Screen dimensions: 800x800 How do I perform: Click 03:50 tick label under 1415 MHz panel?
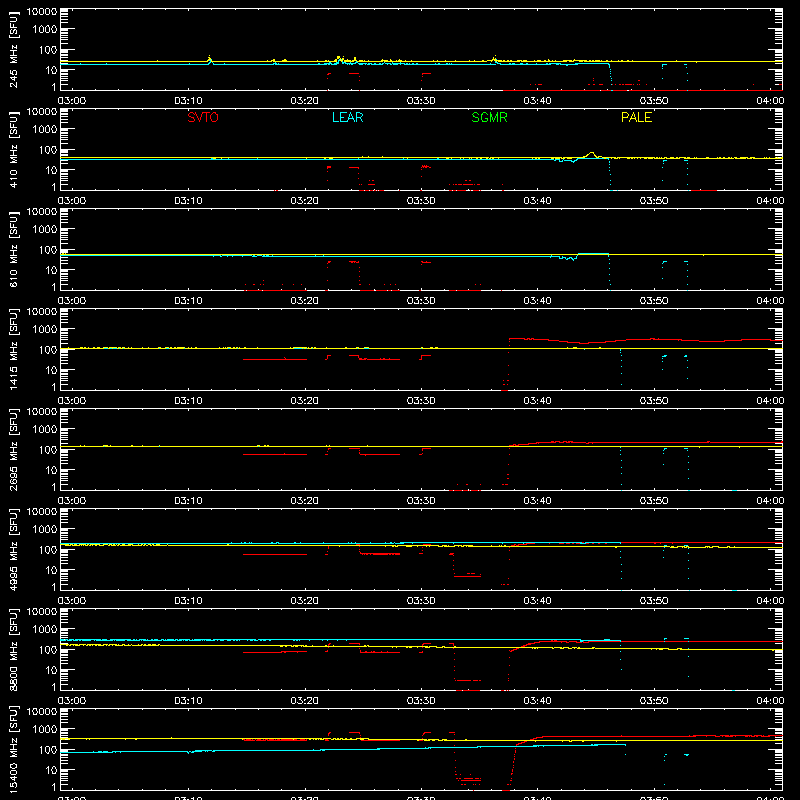tap(654, 401)
